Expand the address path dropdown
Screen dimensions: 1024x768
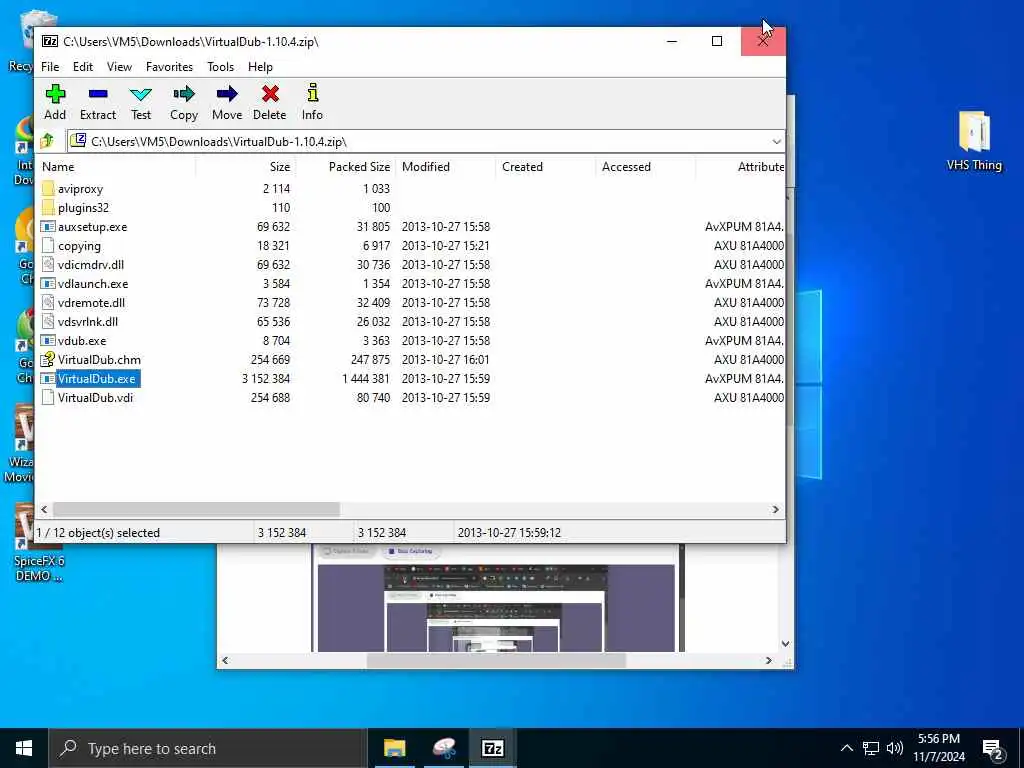coord(776,141)
